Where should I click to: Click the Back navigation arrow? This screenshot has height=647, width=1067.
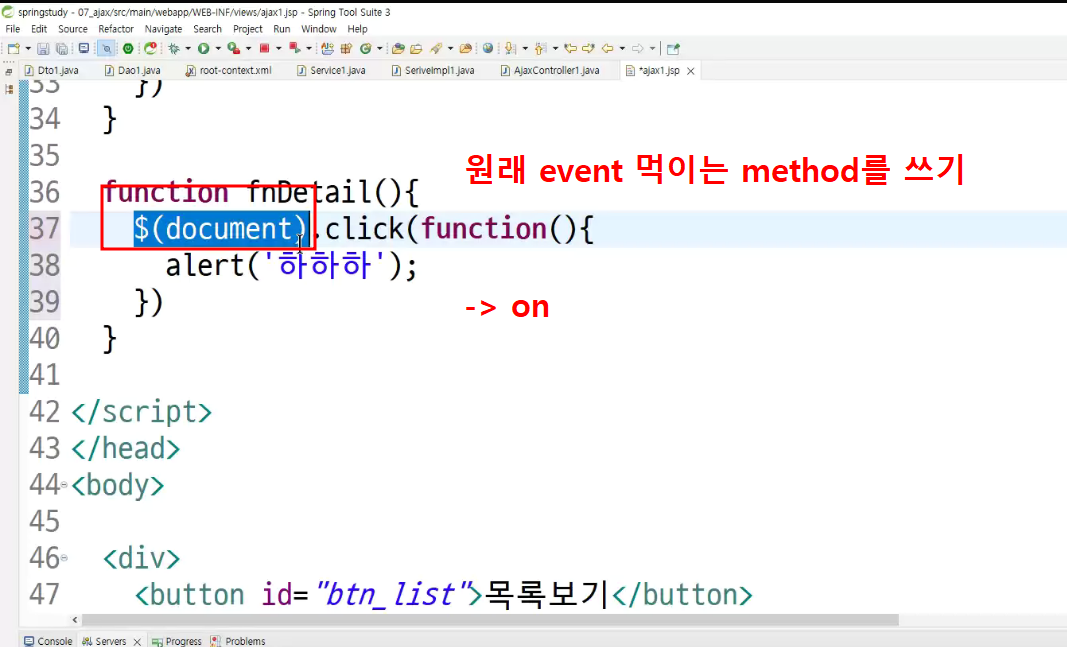(x=608, y=48)
